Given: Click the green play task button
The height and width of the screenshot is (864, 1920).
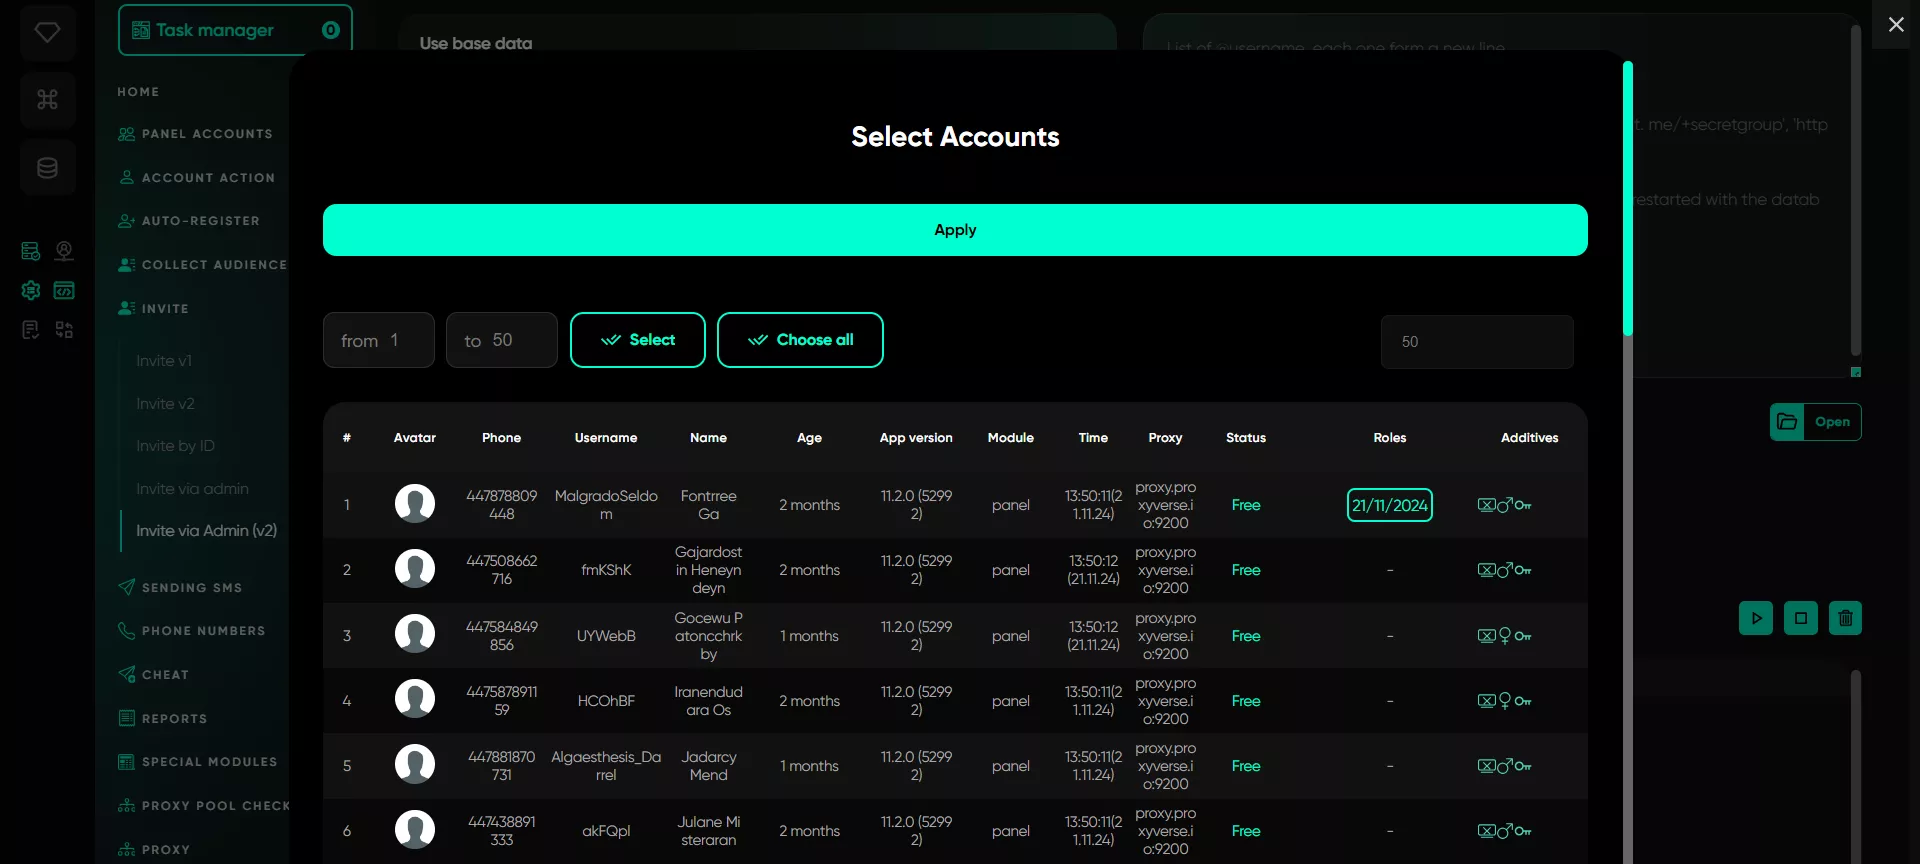Looking at the screenshot, I should click(1756, 618).
